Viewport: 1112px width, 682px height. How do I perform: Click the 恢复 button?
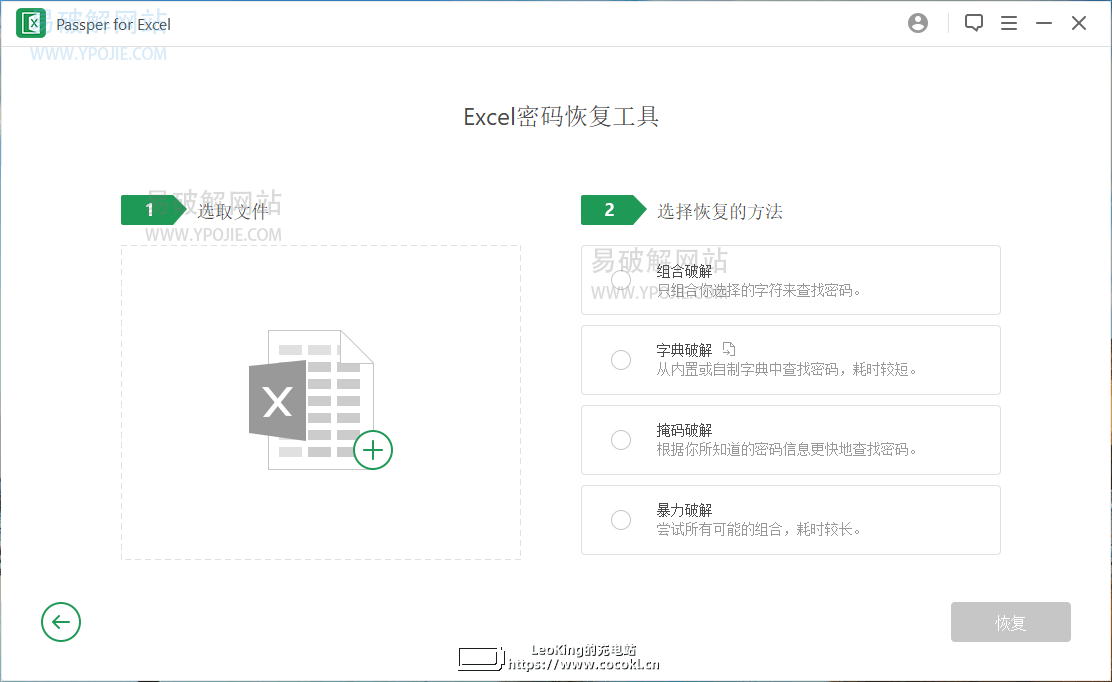(1011, 622)
